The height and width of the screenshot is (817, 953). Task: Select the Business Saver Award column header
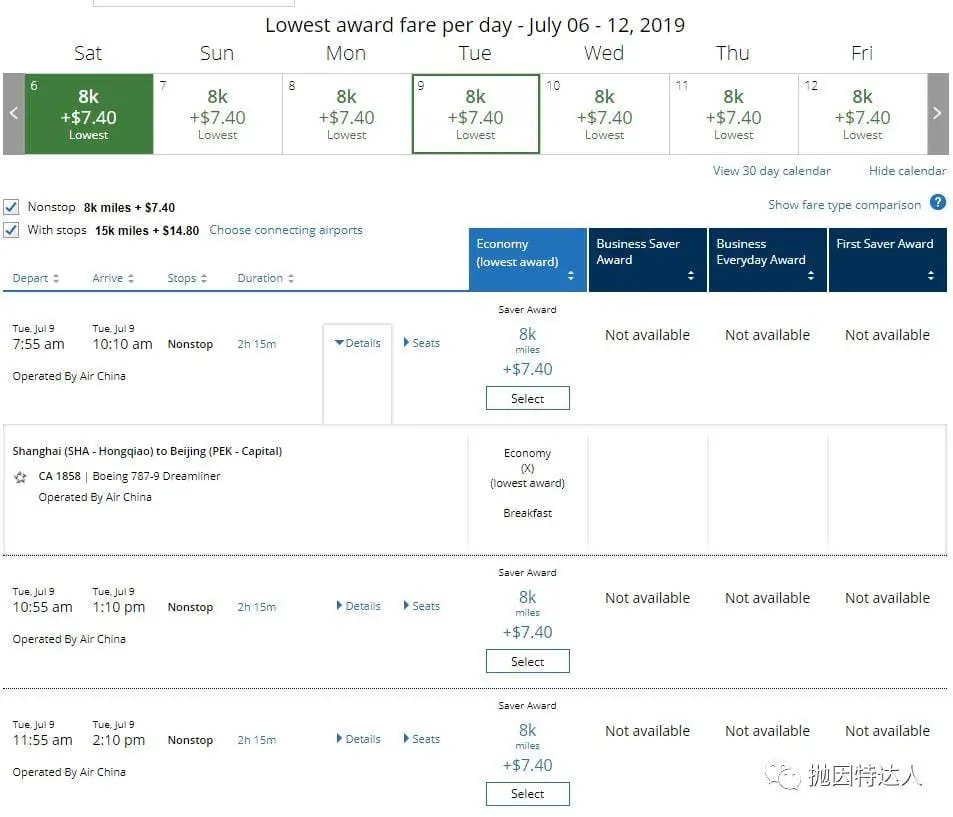(x=647, y=259)
